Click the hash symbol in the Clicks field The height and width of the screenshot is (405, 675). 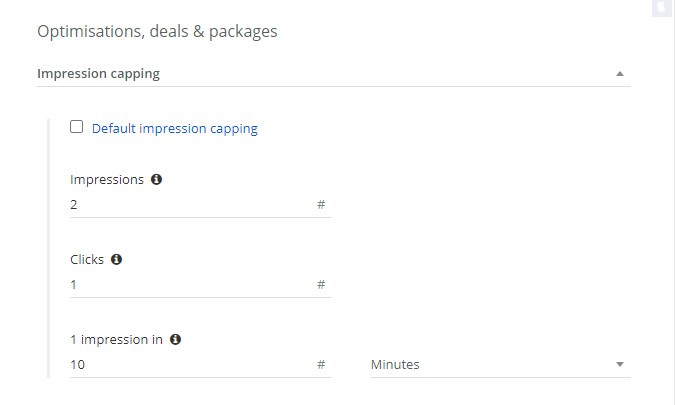point(321,284)
